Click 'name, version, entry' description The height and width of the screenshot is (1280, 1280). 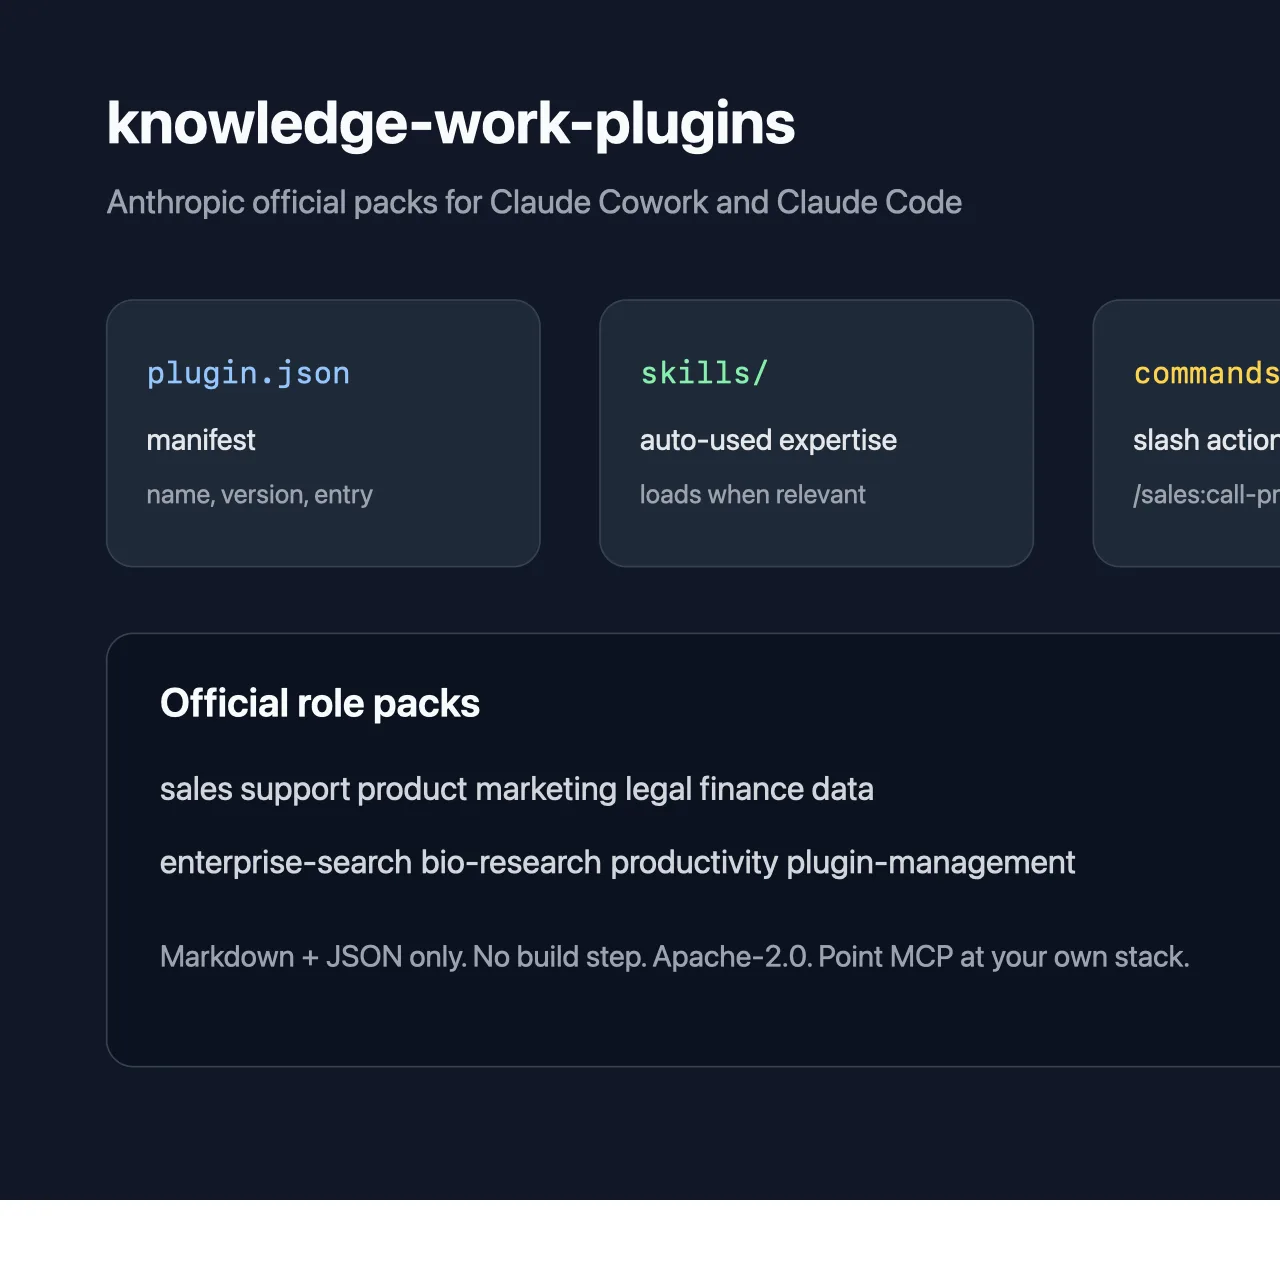pyautogui.click(x=259, y=495)
